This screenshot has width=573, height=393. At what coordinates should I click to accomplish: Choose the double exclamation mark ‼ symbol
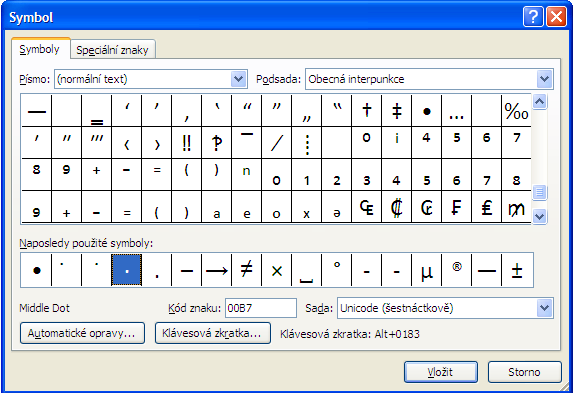[187, 143]
